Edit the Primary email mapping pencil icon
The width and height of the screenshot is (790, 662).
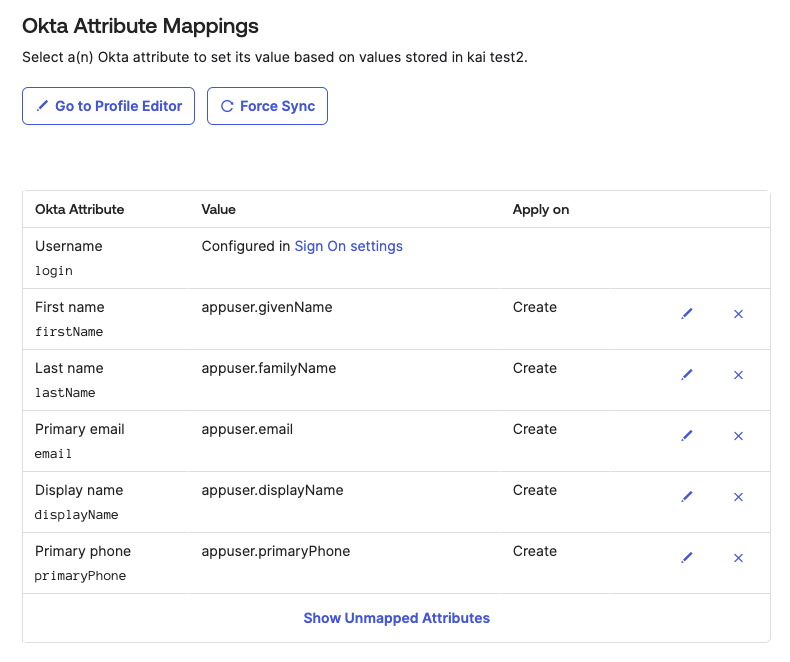pyautogui.click(x=687, y=436)
